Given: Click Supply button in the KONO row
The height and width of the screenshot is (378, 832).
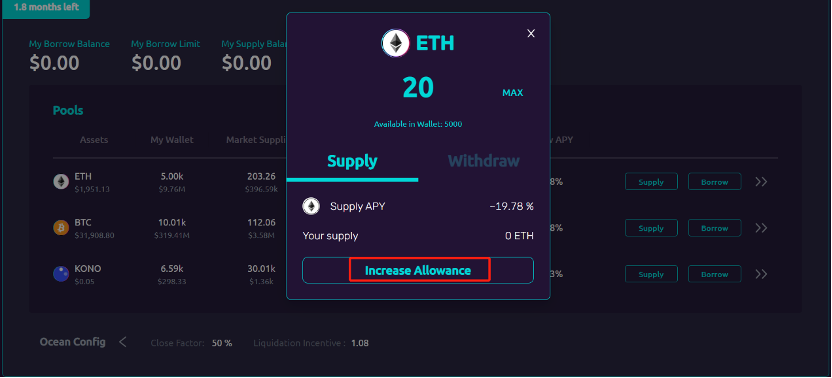Looking at the screenshot, I should [651, 274].
